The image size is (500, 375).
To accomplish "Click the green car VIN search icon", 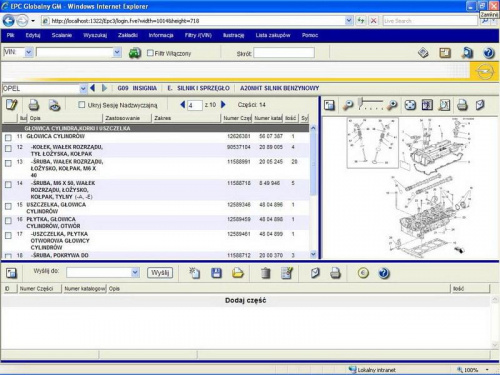I will coord(135,53).
